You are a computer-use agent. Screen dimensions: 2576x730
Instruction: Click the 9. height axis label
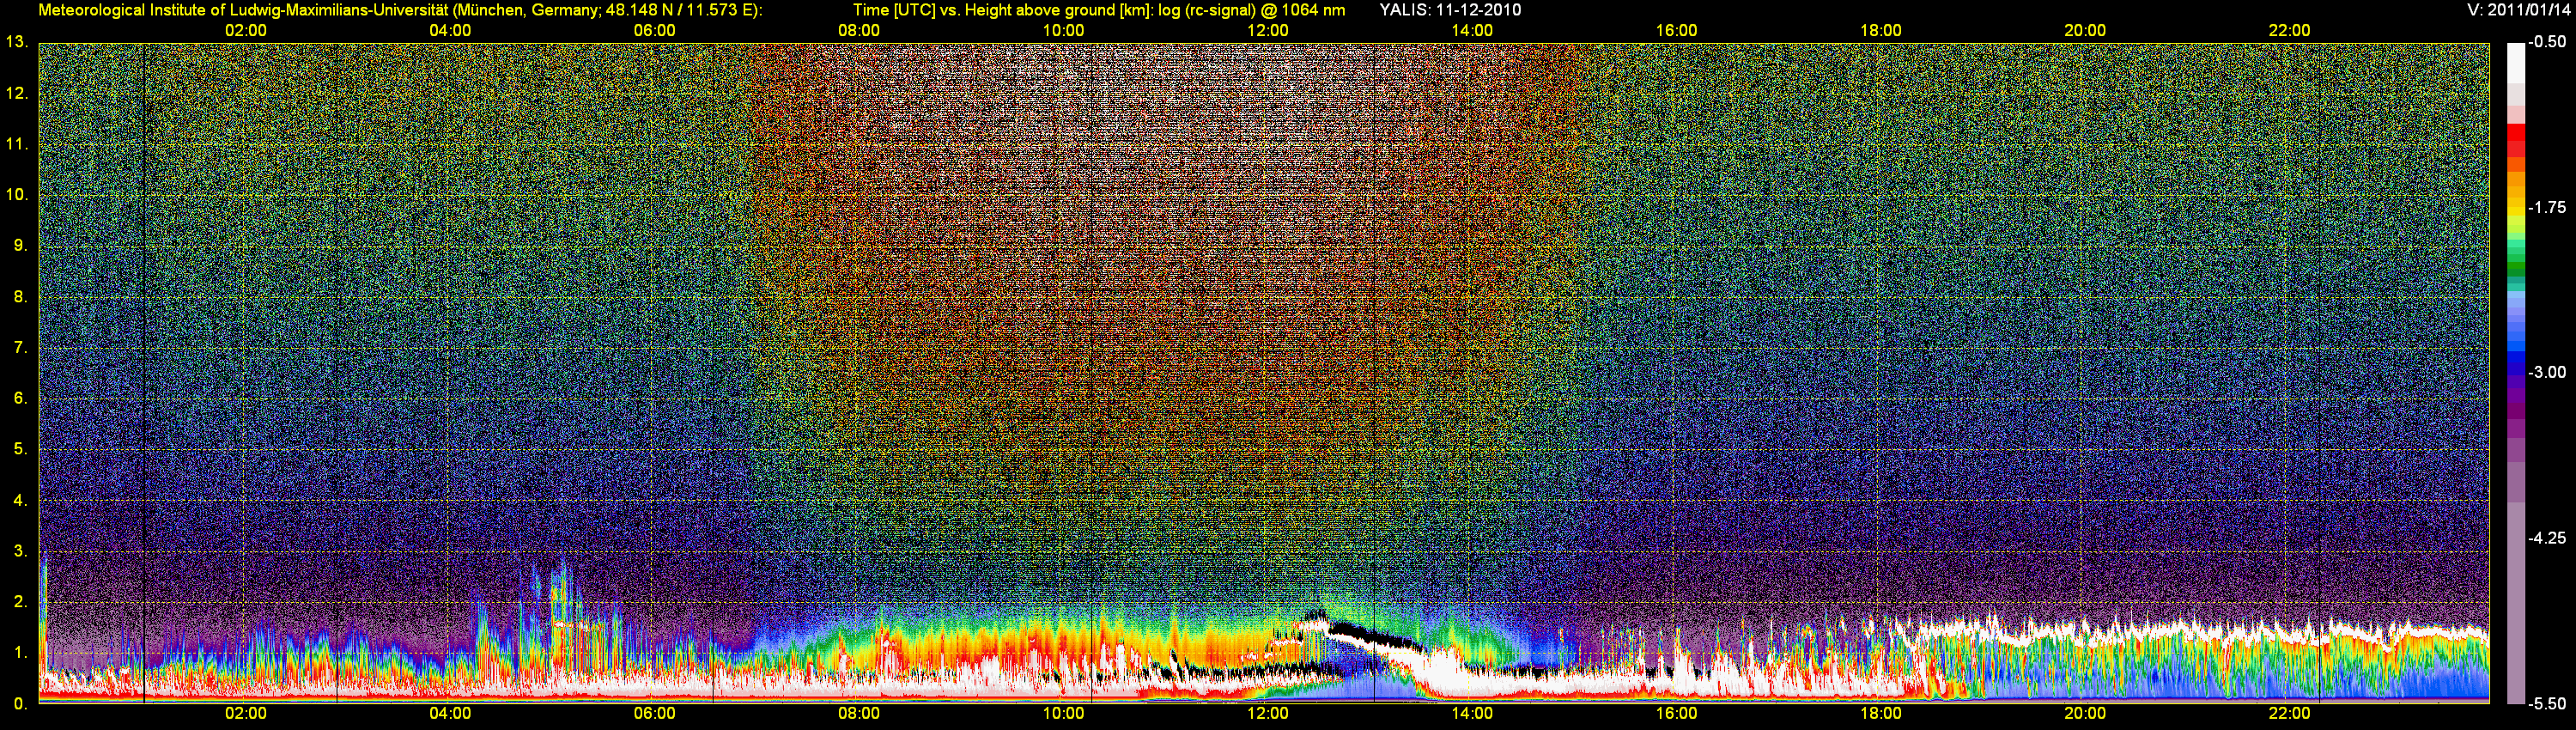point(20,245)
